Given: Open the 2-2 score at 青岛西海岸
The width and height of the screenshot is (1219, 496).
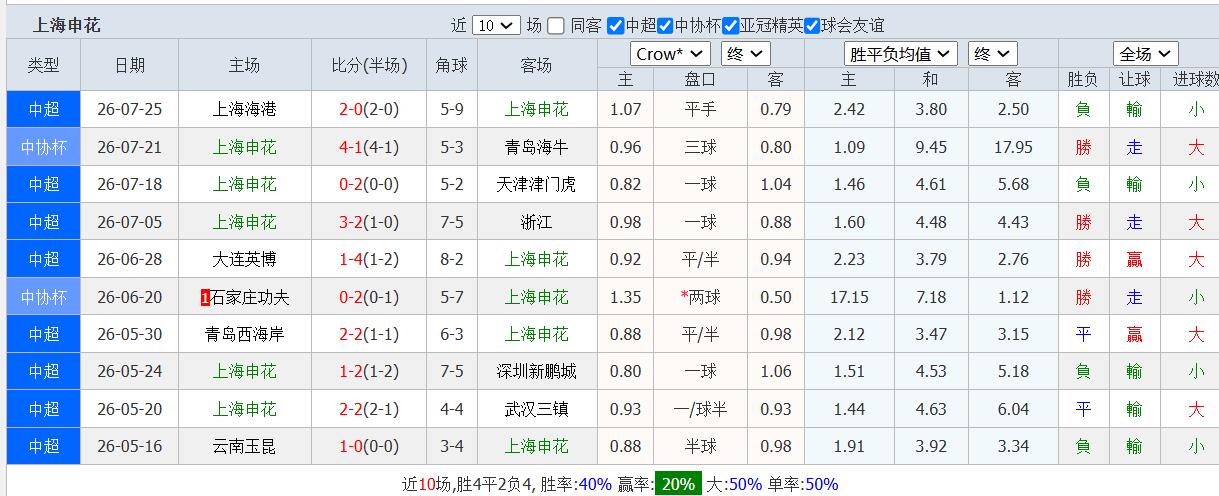Looking at the screenshot, I should [350, 334].
